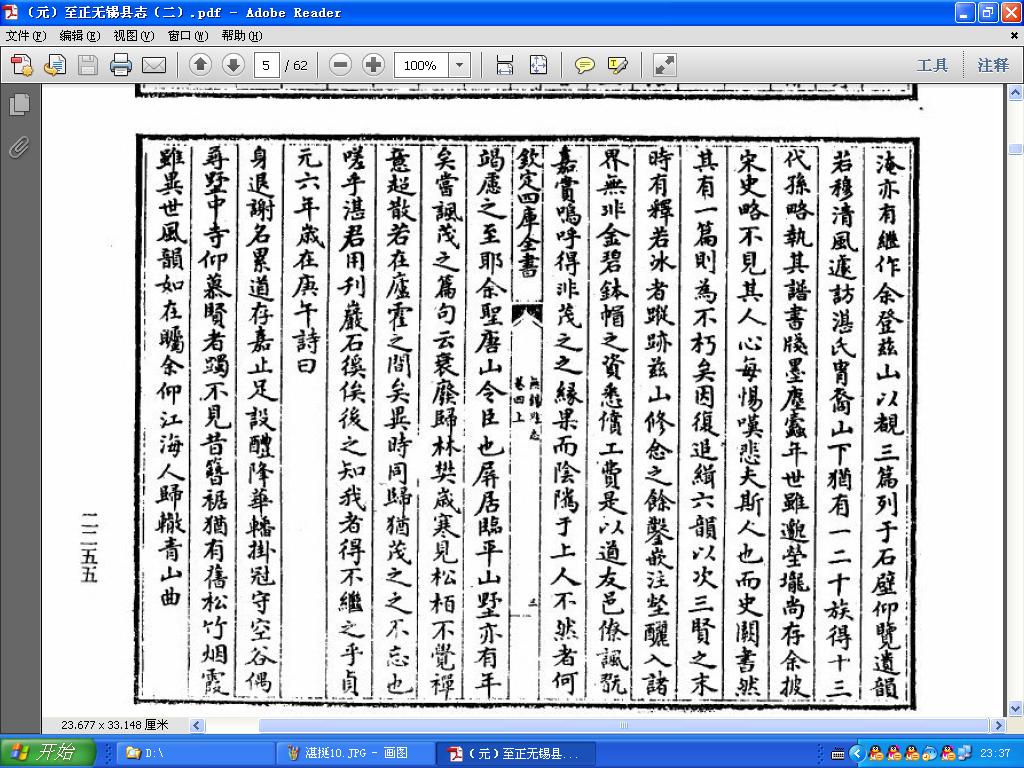The width and height of the screenshot is (1024, 768).
Task: Select the highlight text tool
Action: tap(618, 65)
